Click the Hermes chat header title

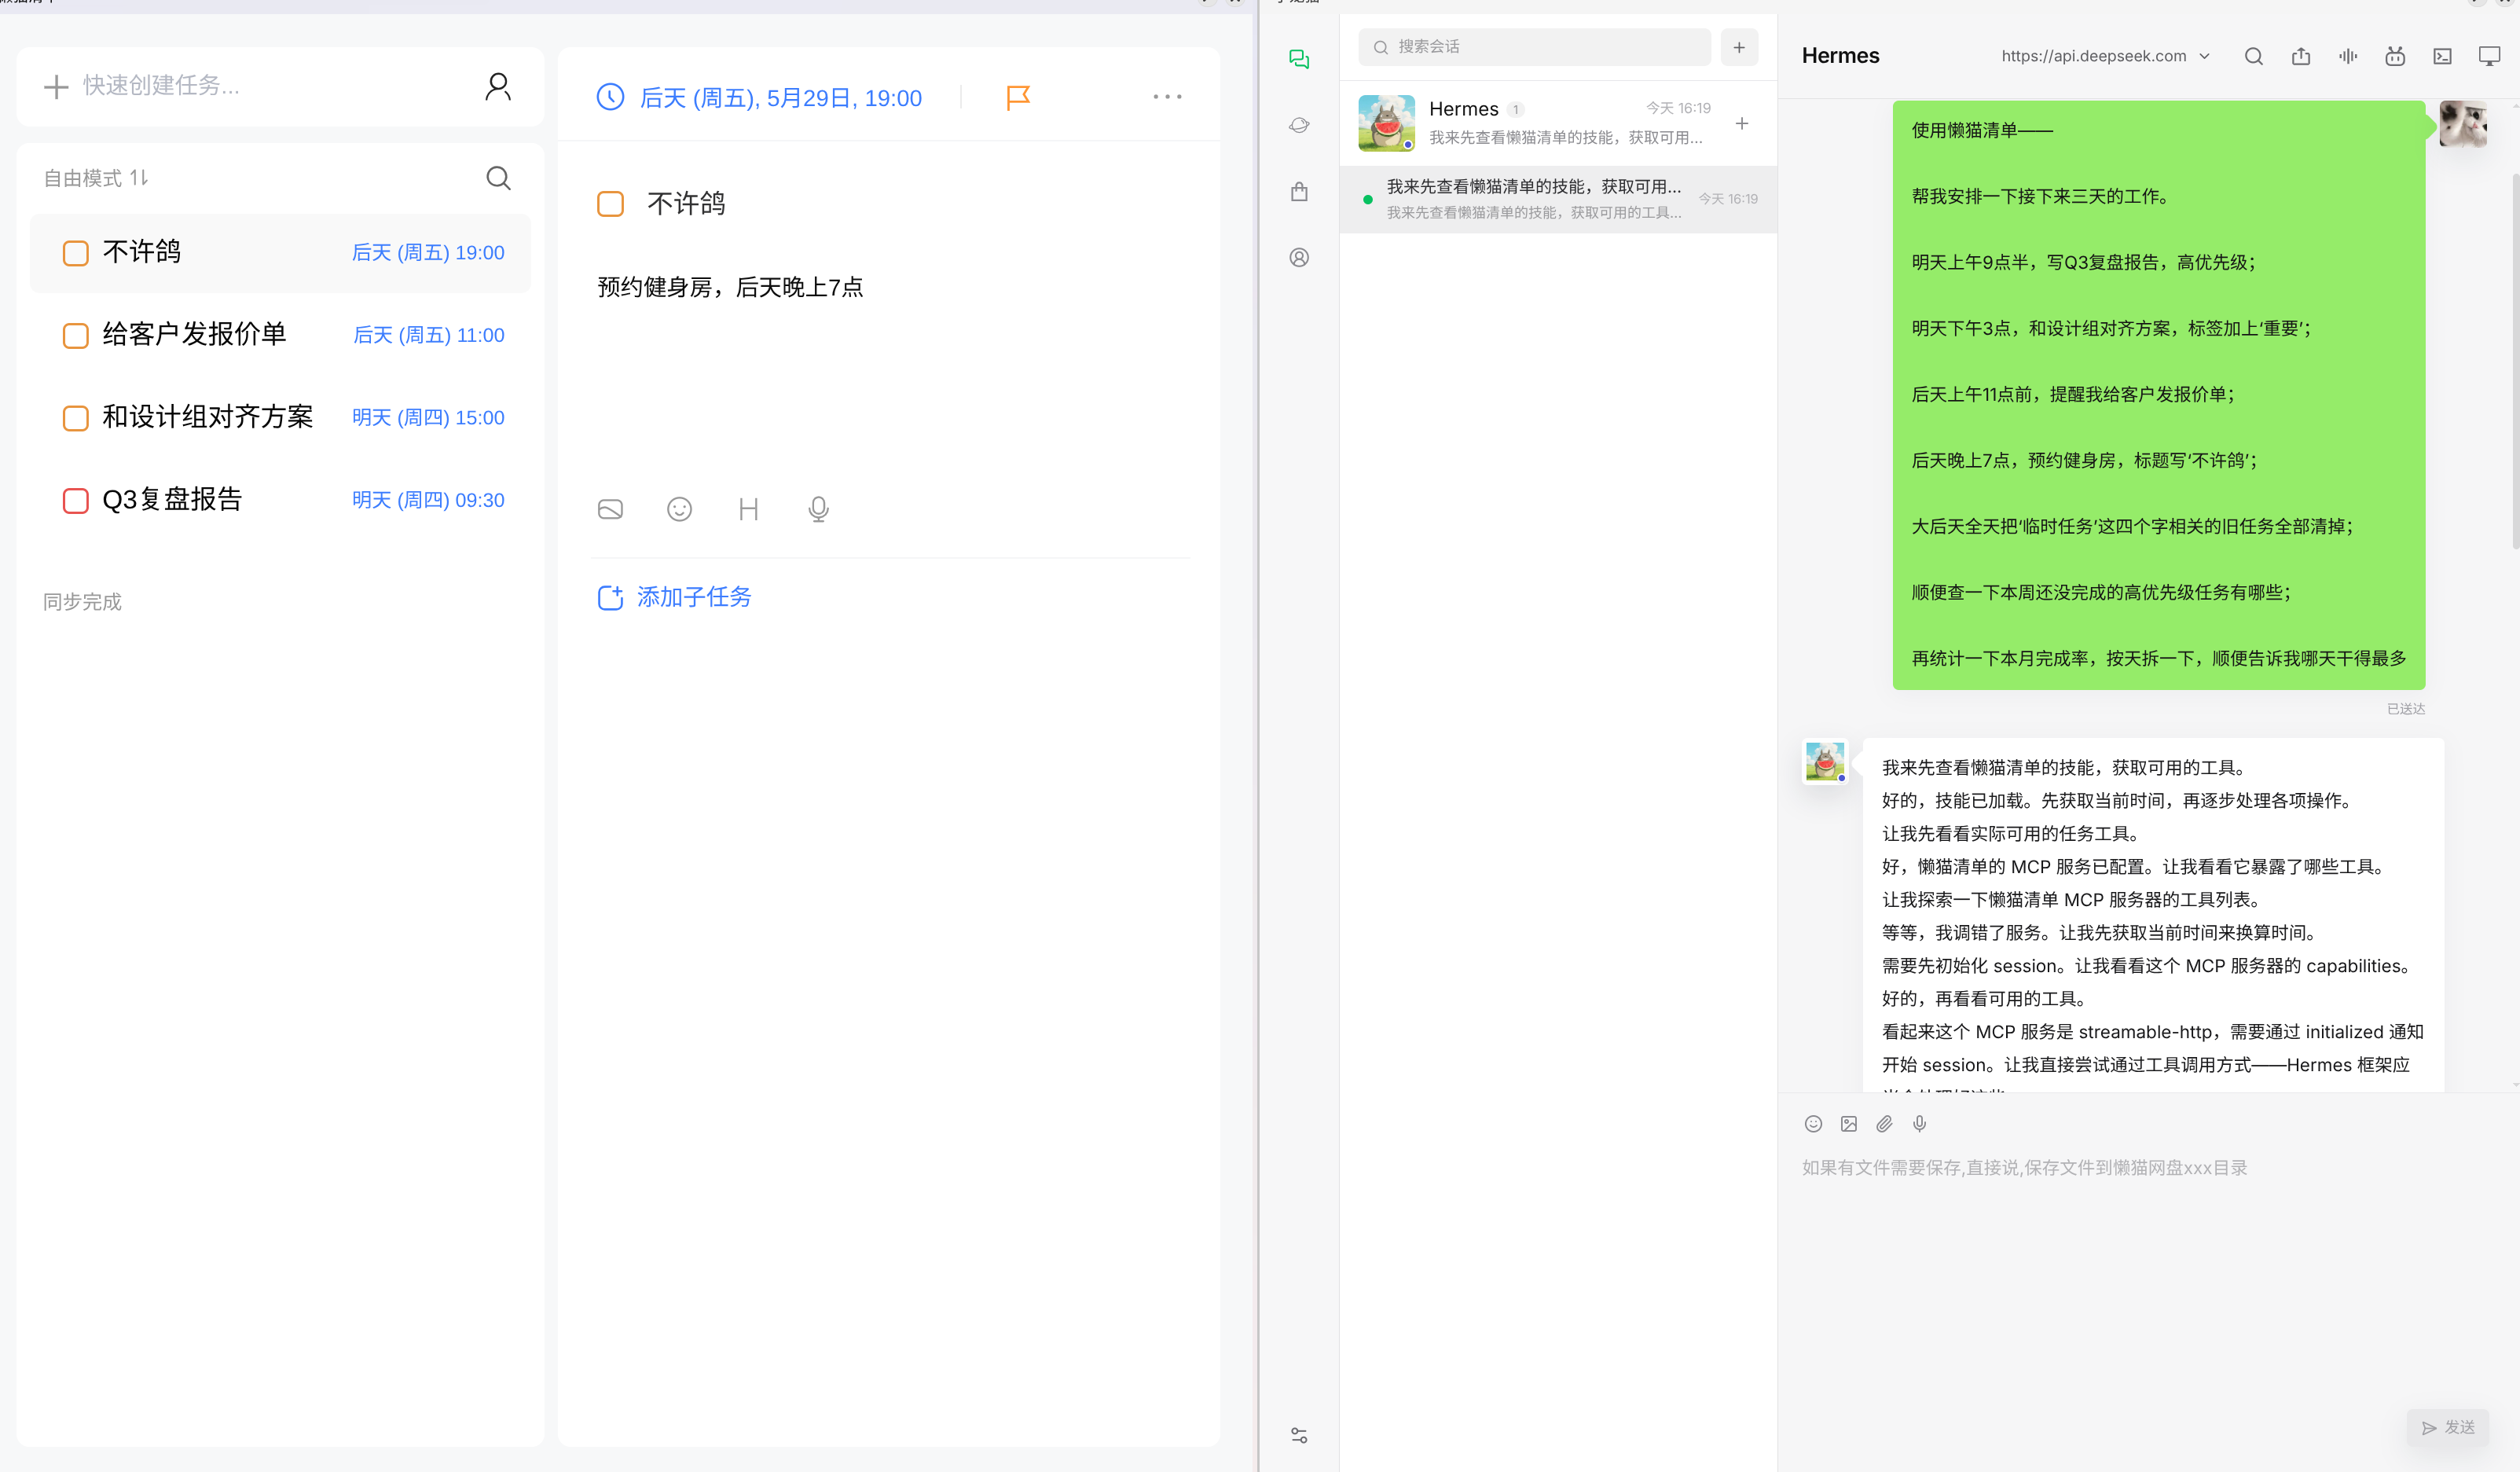[x=1840, y=56]
